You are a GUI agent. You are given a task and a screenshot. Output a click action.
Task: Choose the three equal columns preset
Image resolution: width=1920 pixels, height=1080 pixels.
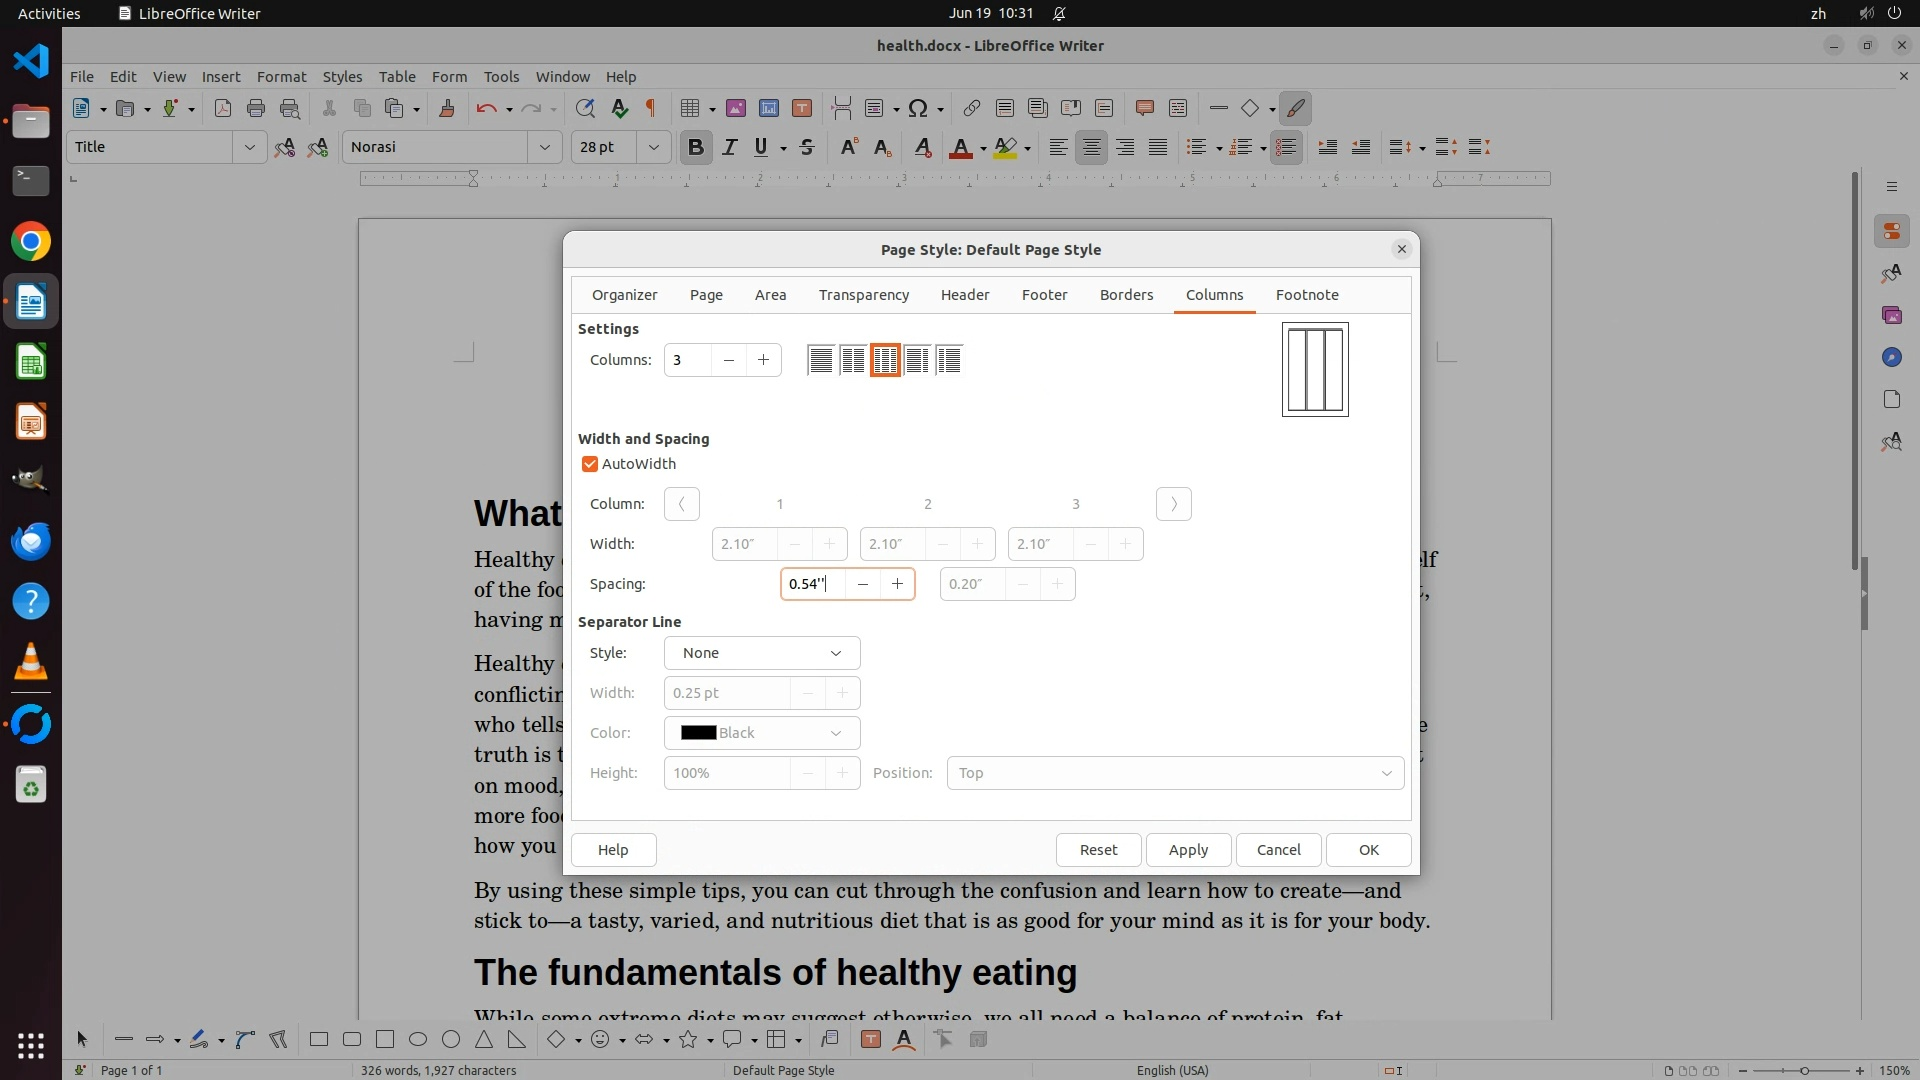coord(885,360)
